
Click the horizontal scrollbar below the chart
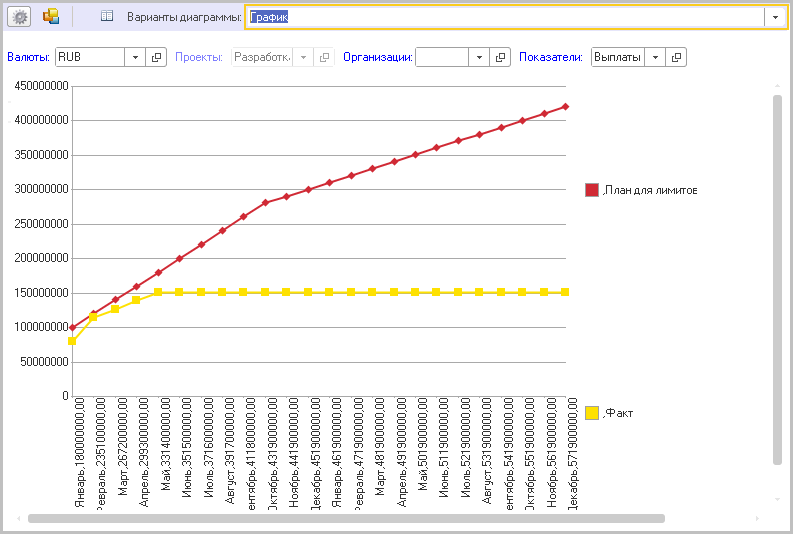point(346,518)
